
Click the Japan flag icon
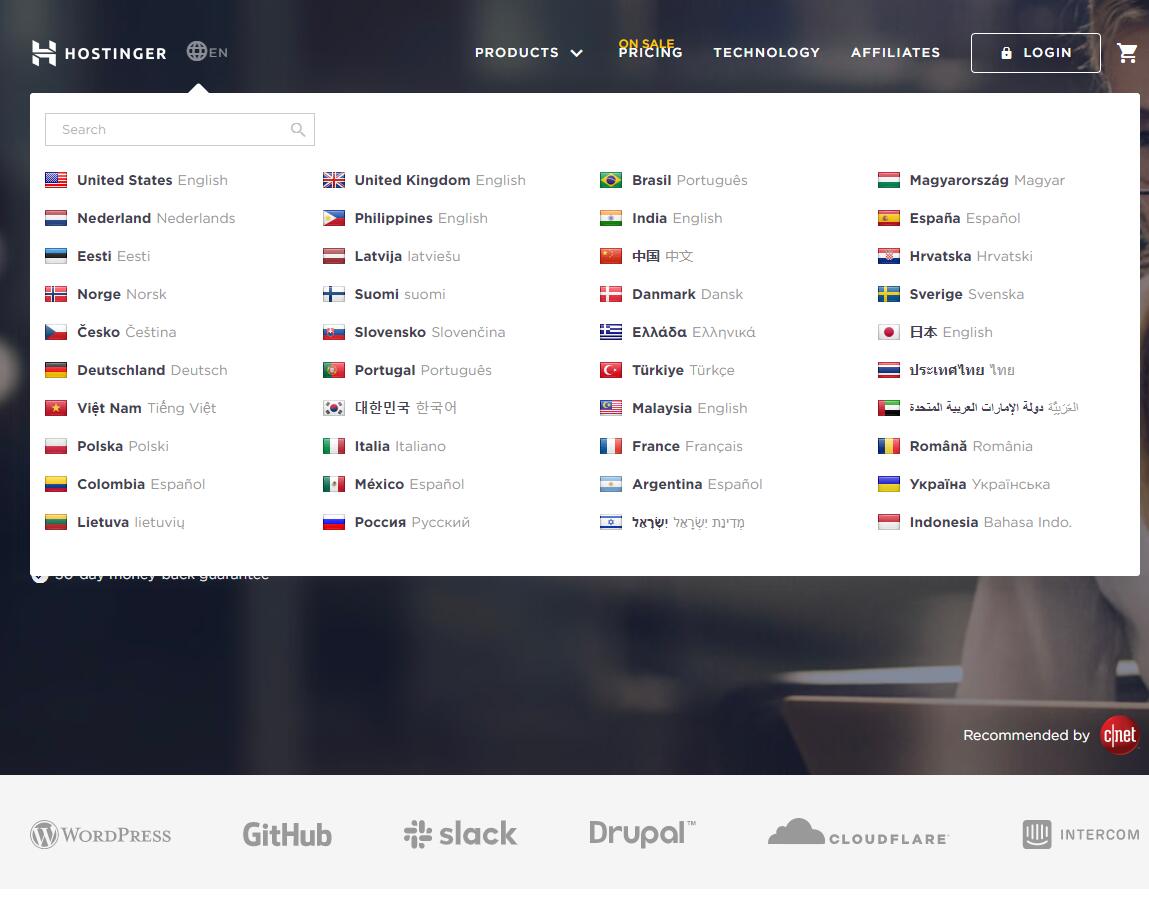[888, 332]
